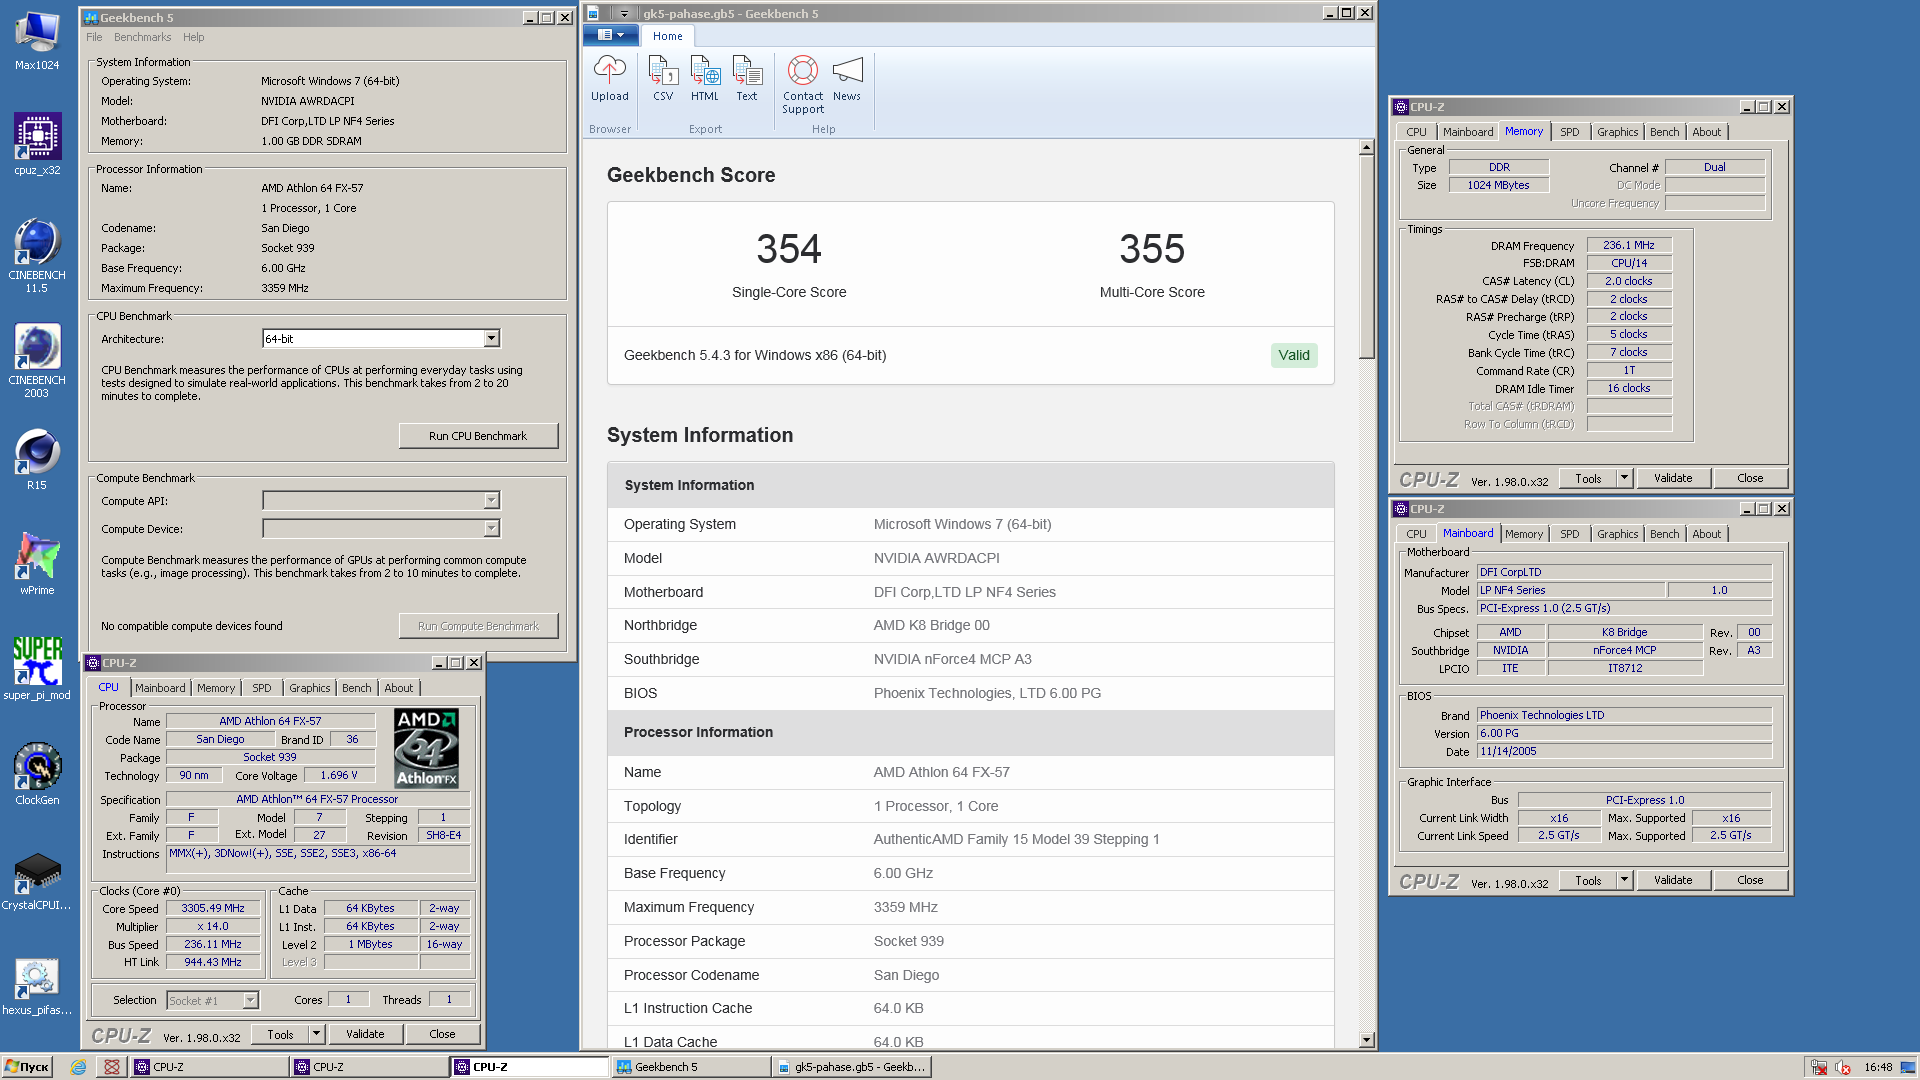The image size is (1920, 1080).
Task: Open Tools dropdown arrow in bottom-left CPU-Z
Action: coord(317,1035)
